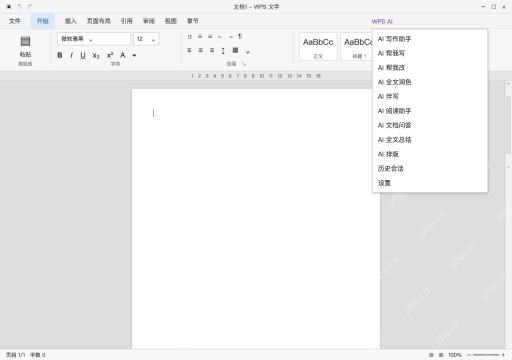Choose AI 帮我写 from menu
This screenshot has width=512, height=360.
(430, 53)
